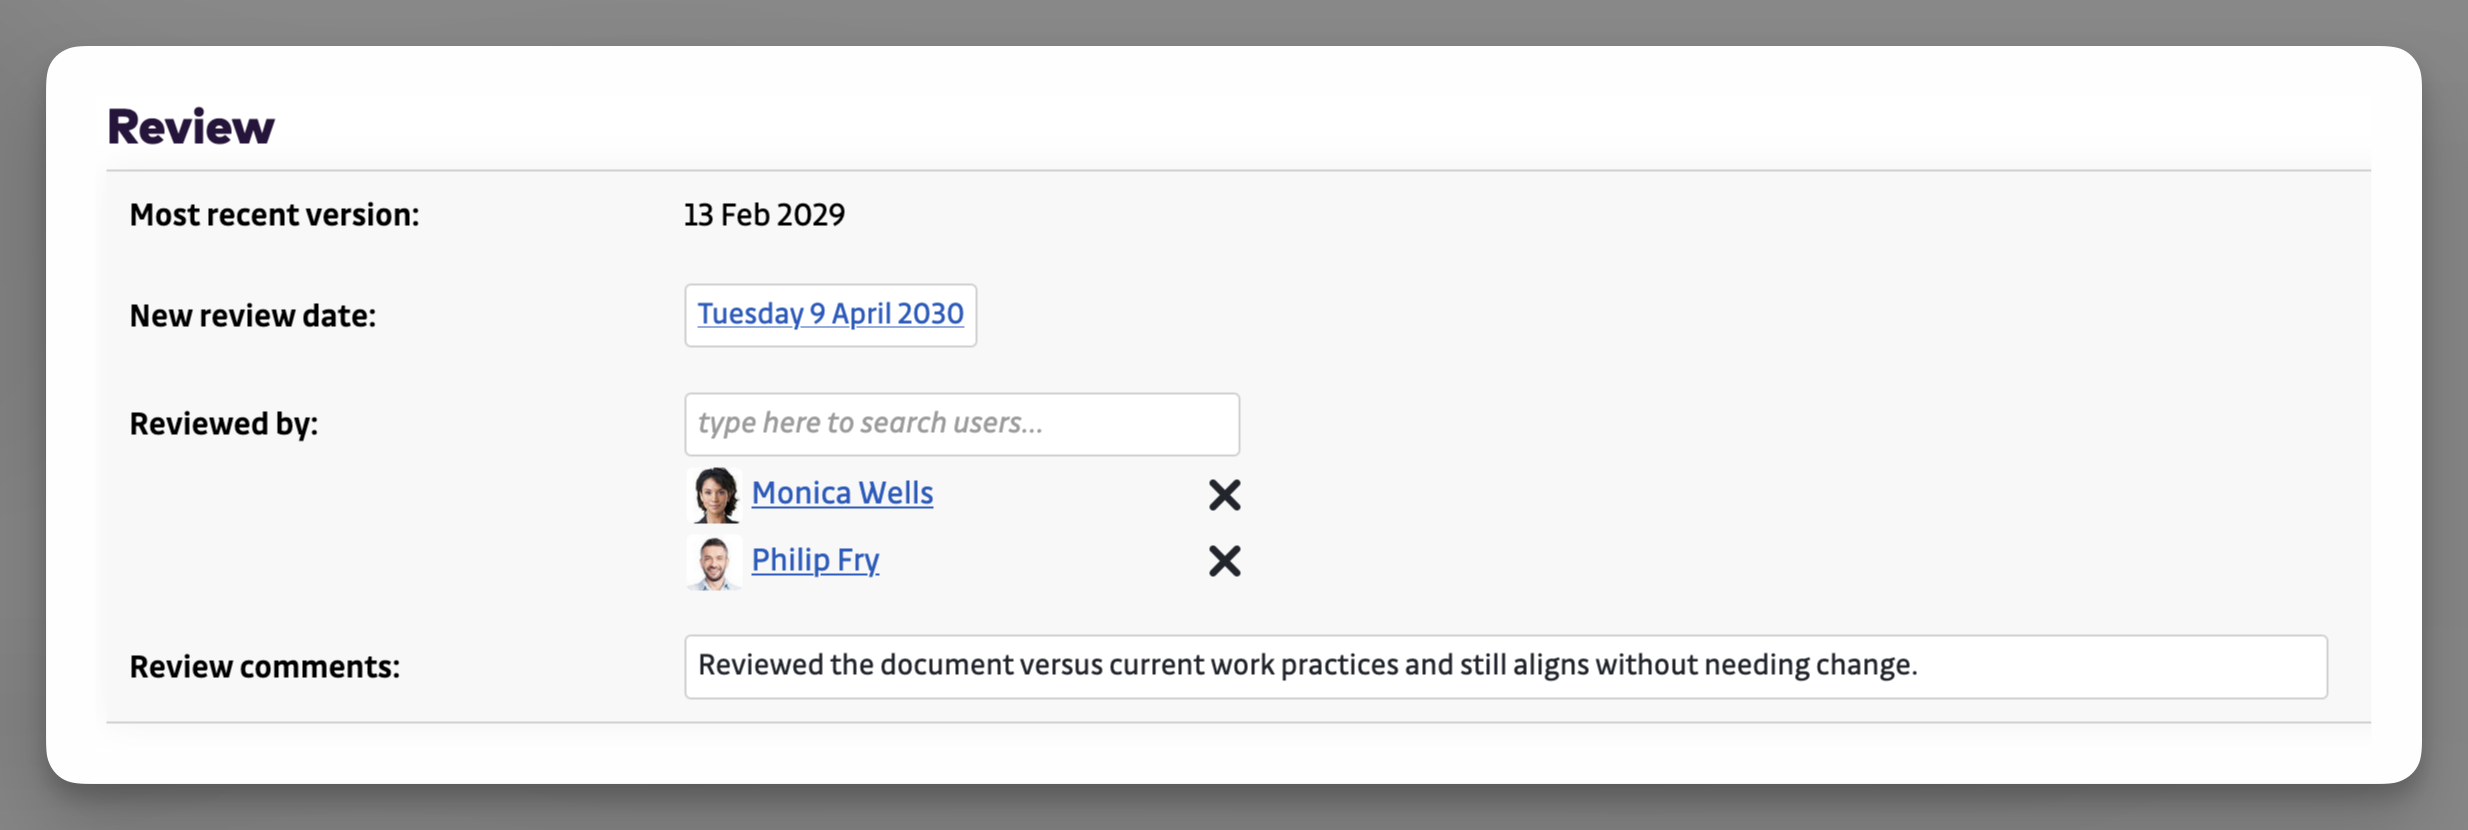Dismiss Philip Fry from the reviewer list
Screen dimensions: 2468x830
pyautogui.click(x=1224, y=561)
